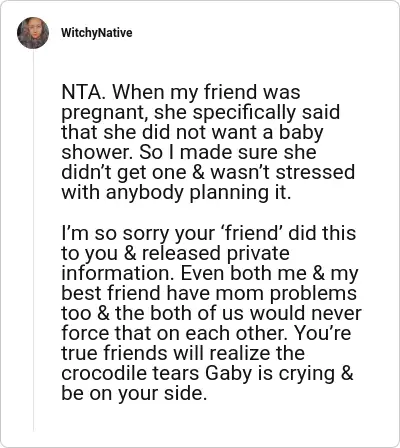Click the phrase 'I'm so sorry'

[116, 233]
